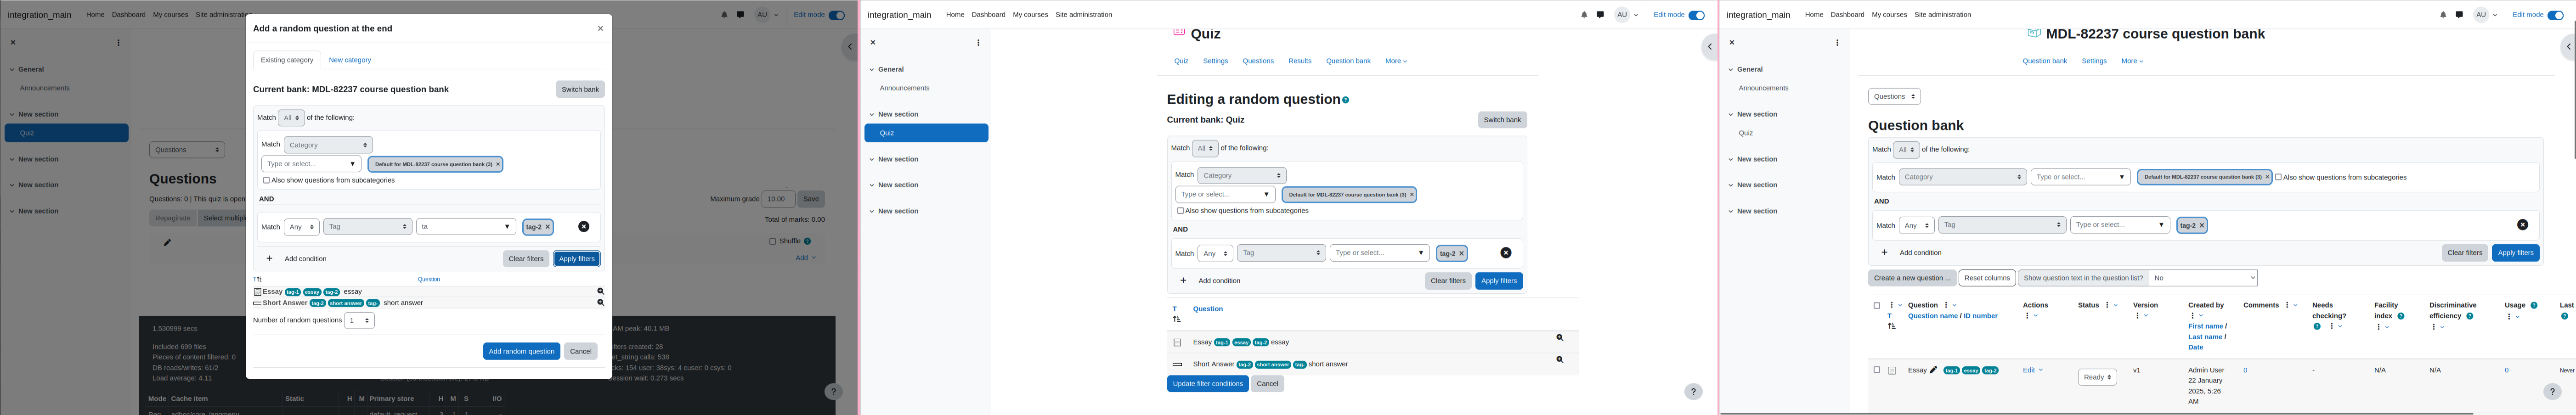Preview the Essay question in the dialog
This screenshot has height=415, width=2576.
point(600,292)
